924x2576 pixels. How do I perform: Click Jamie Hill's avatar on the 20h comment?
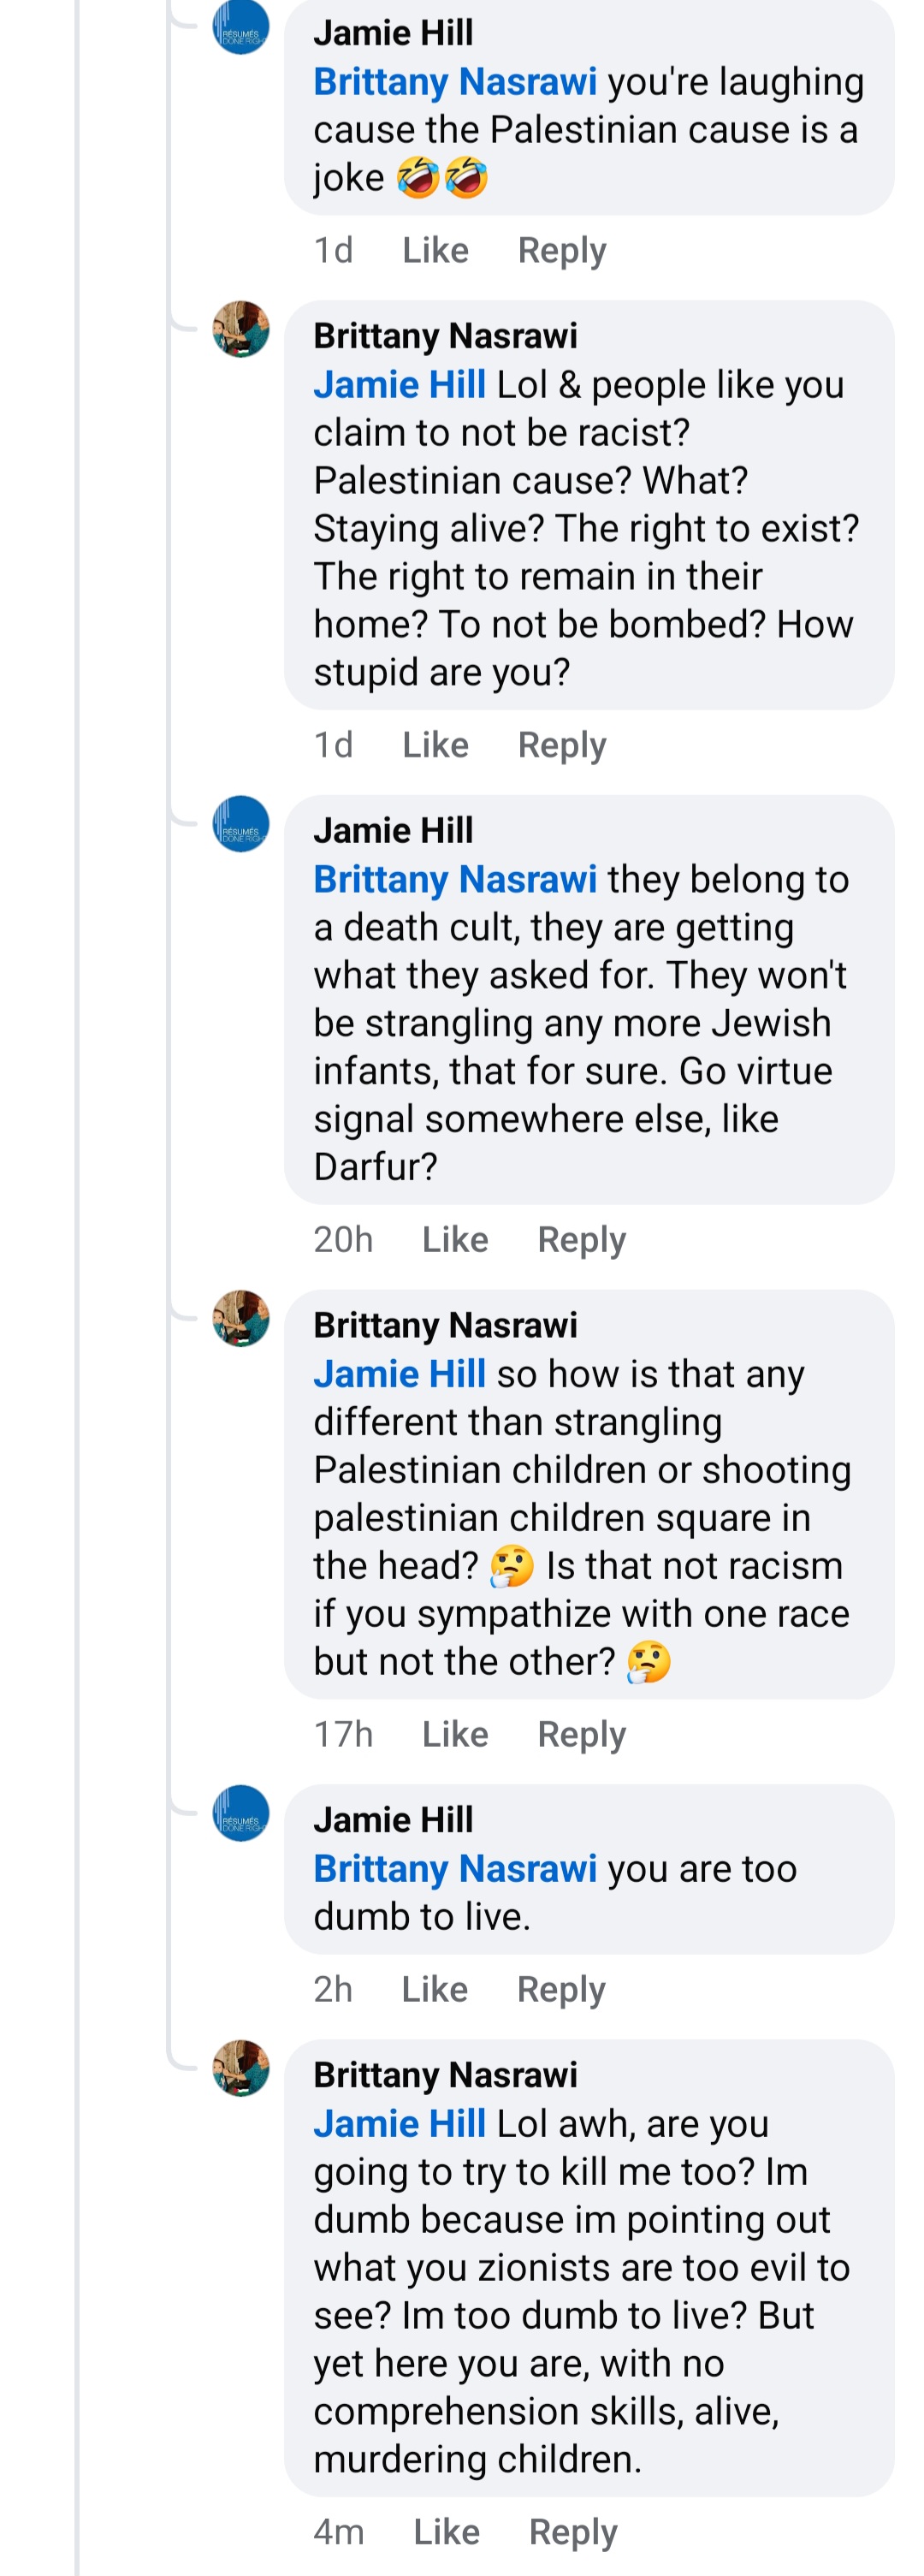coord(241,824)
